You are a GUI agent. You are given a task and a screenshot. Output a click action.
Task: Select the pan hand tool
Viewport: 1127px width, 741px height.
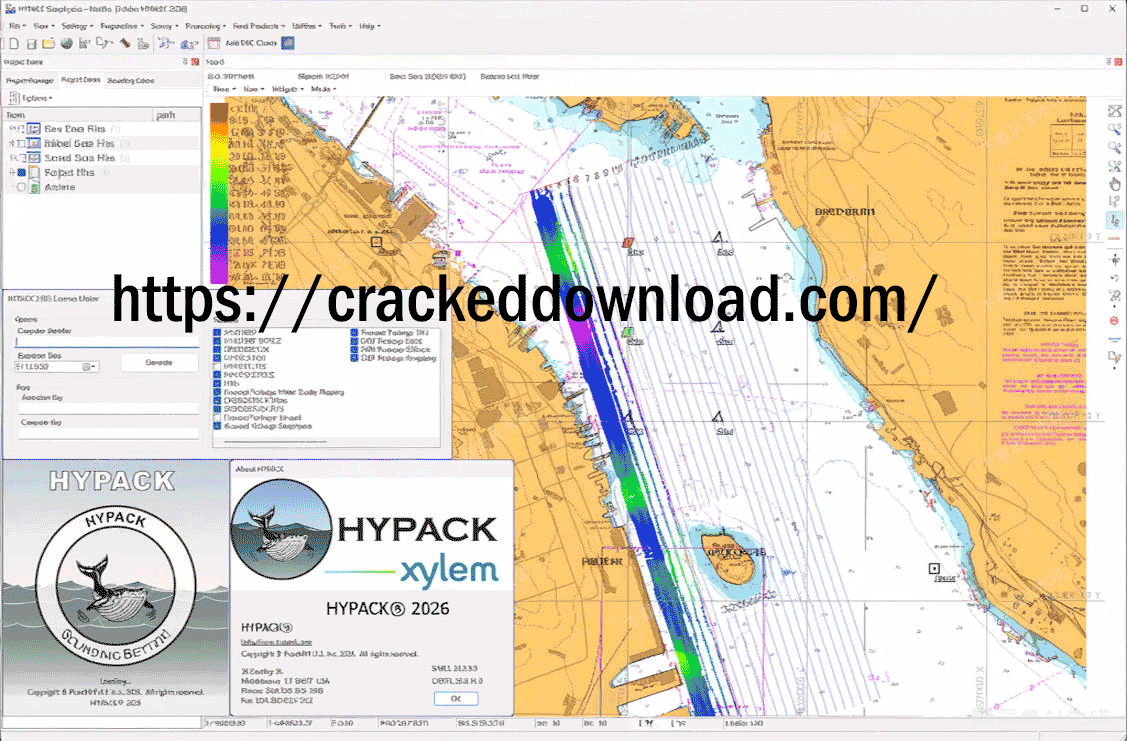1115,183
